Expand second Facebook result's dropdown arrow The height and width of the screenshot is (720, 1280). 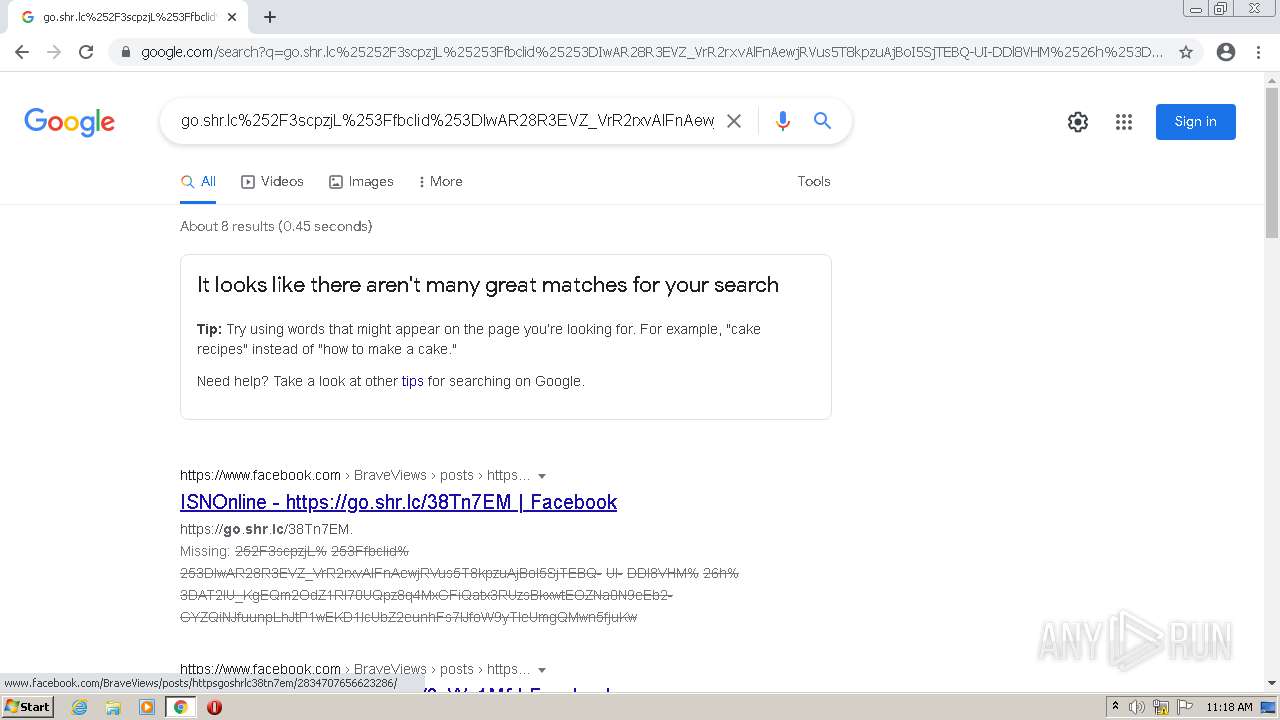[x=542, y=670]
